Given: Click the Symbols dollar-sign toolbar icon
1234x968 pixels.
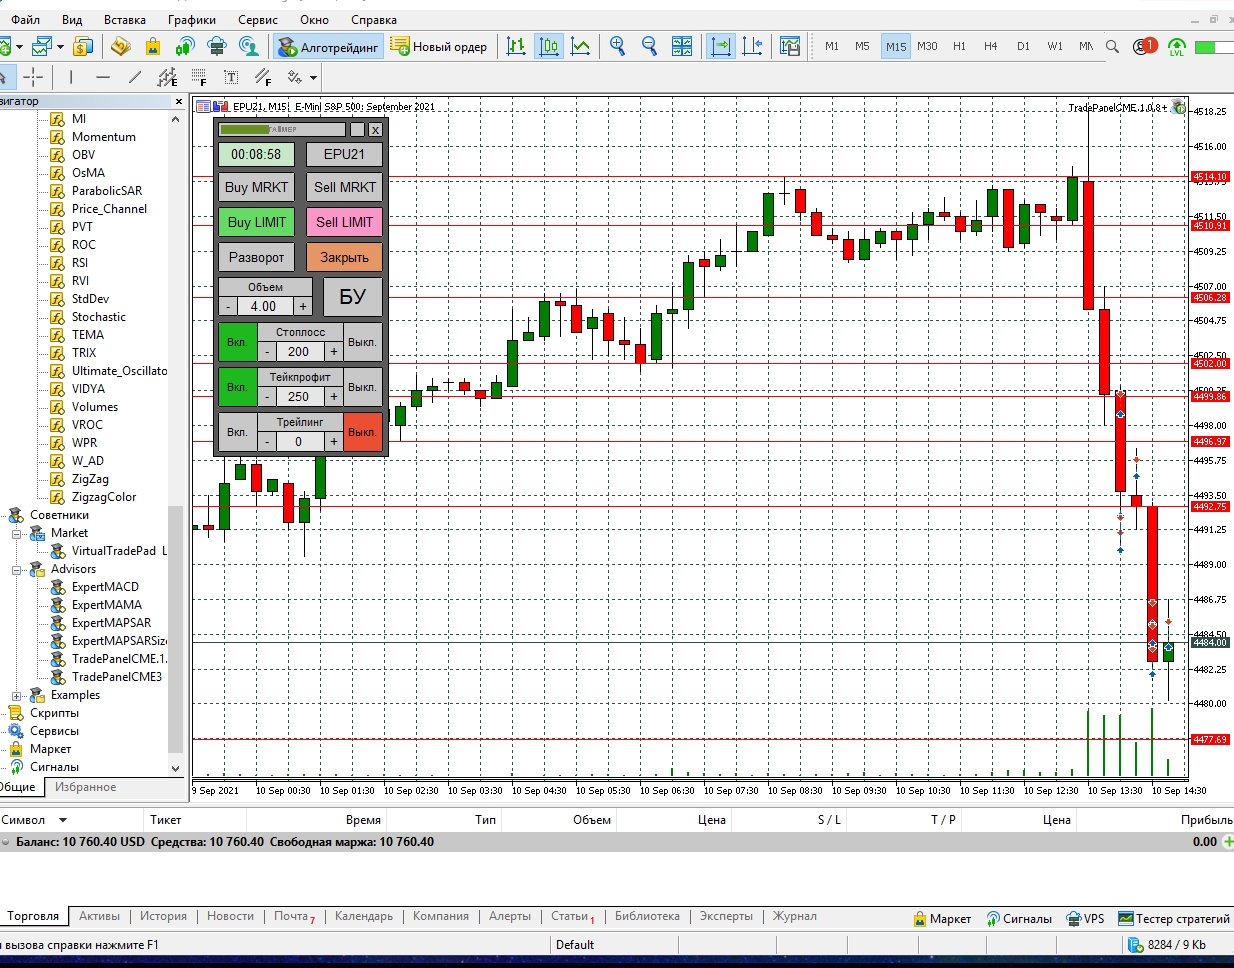Looking at the screenshot, I should [83, 46].
